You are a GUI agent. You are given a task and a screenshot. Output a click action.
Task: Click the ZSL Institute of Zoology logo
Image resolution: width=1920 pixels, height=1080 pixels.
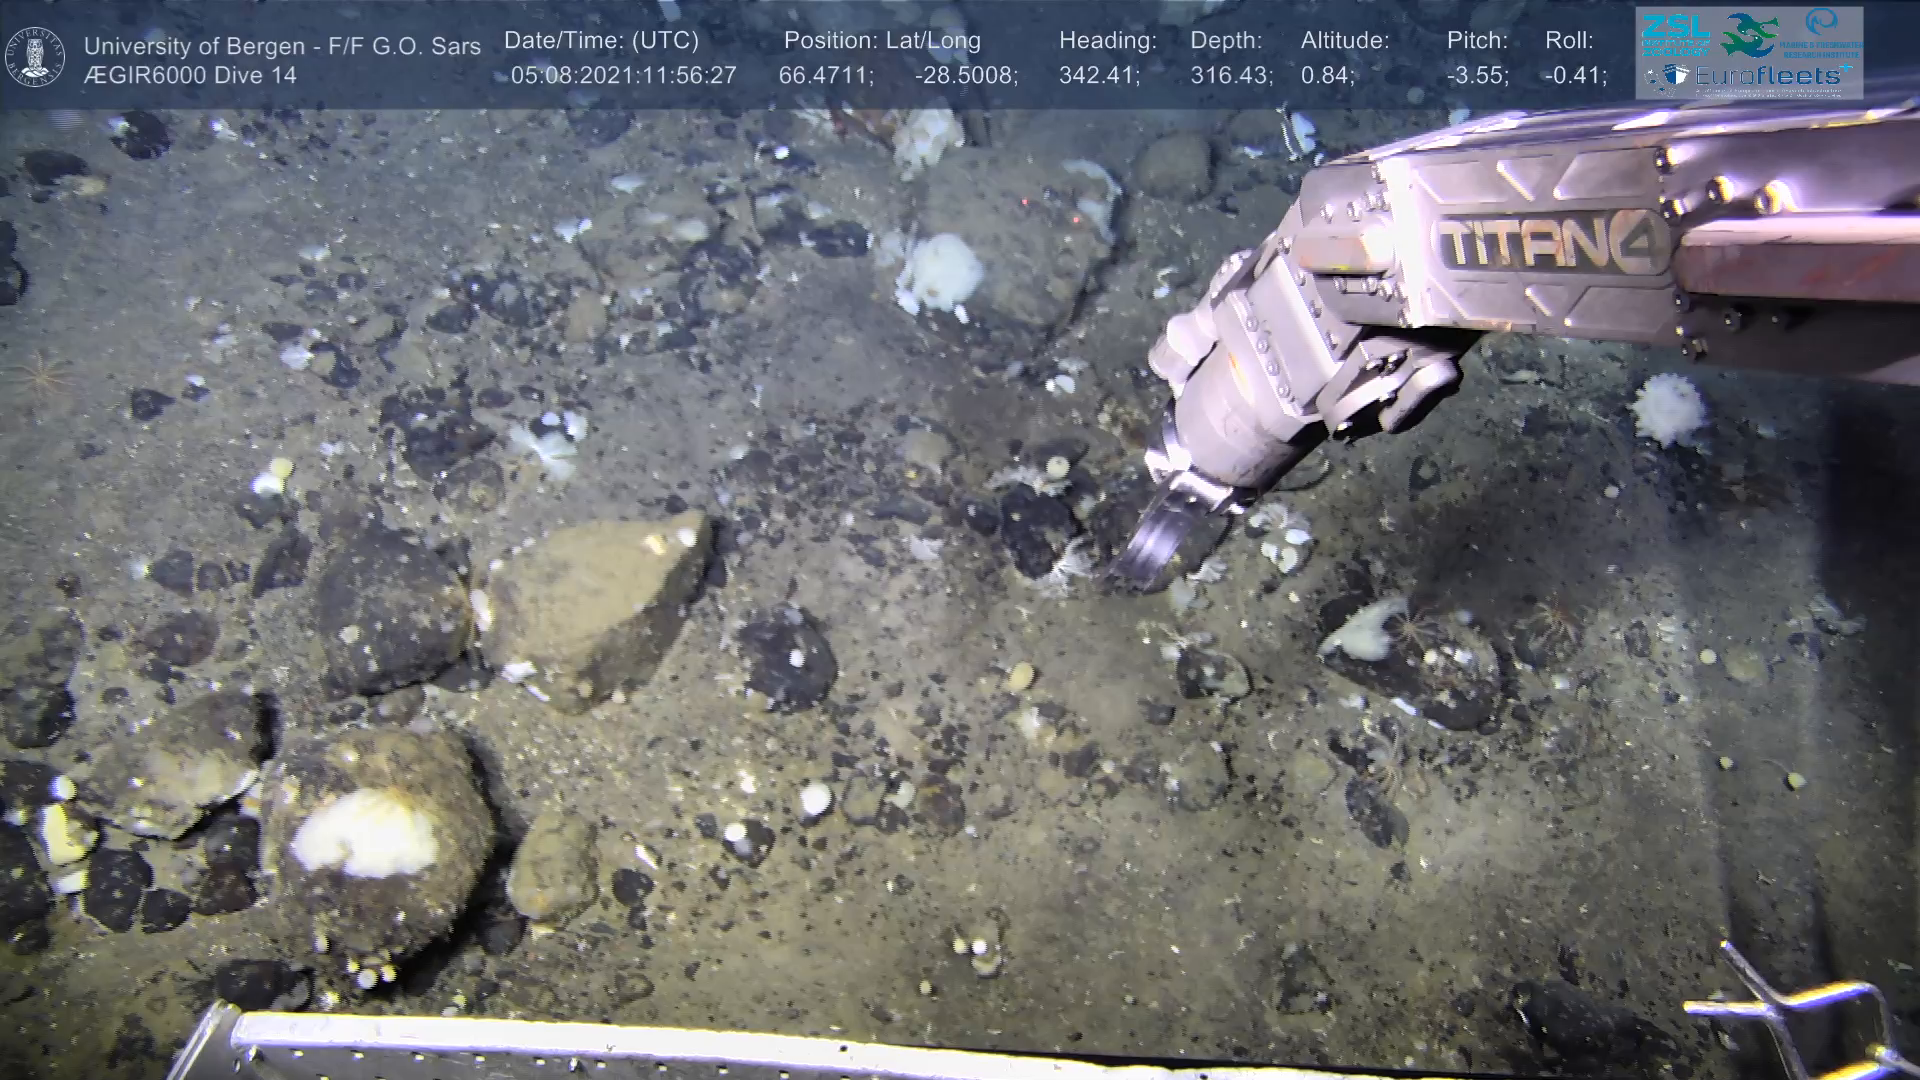coord(1675,33)
